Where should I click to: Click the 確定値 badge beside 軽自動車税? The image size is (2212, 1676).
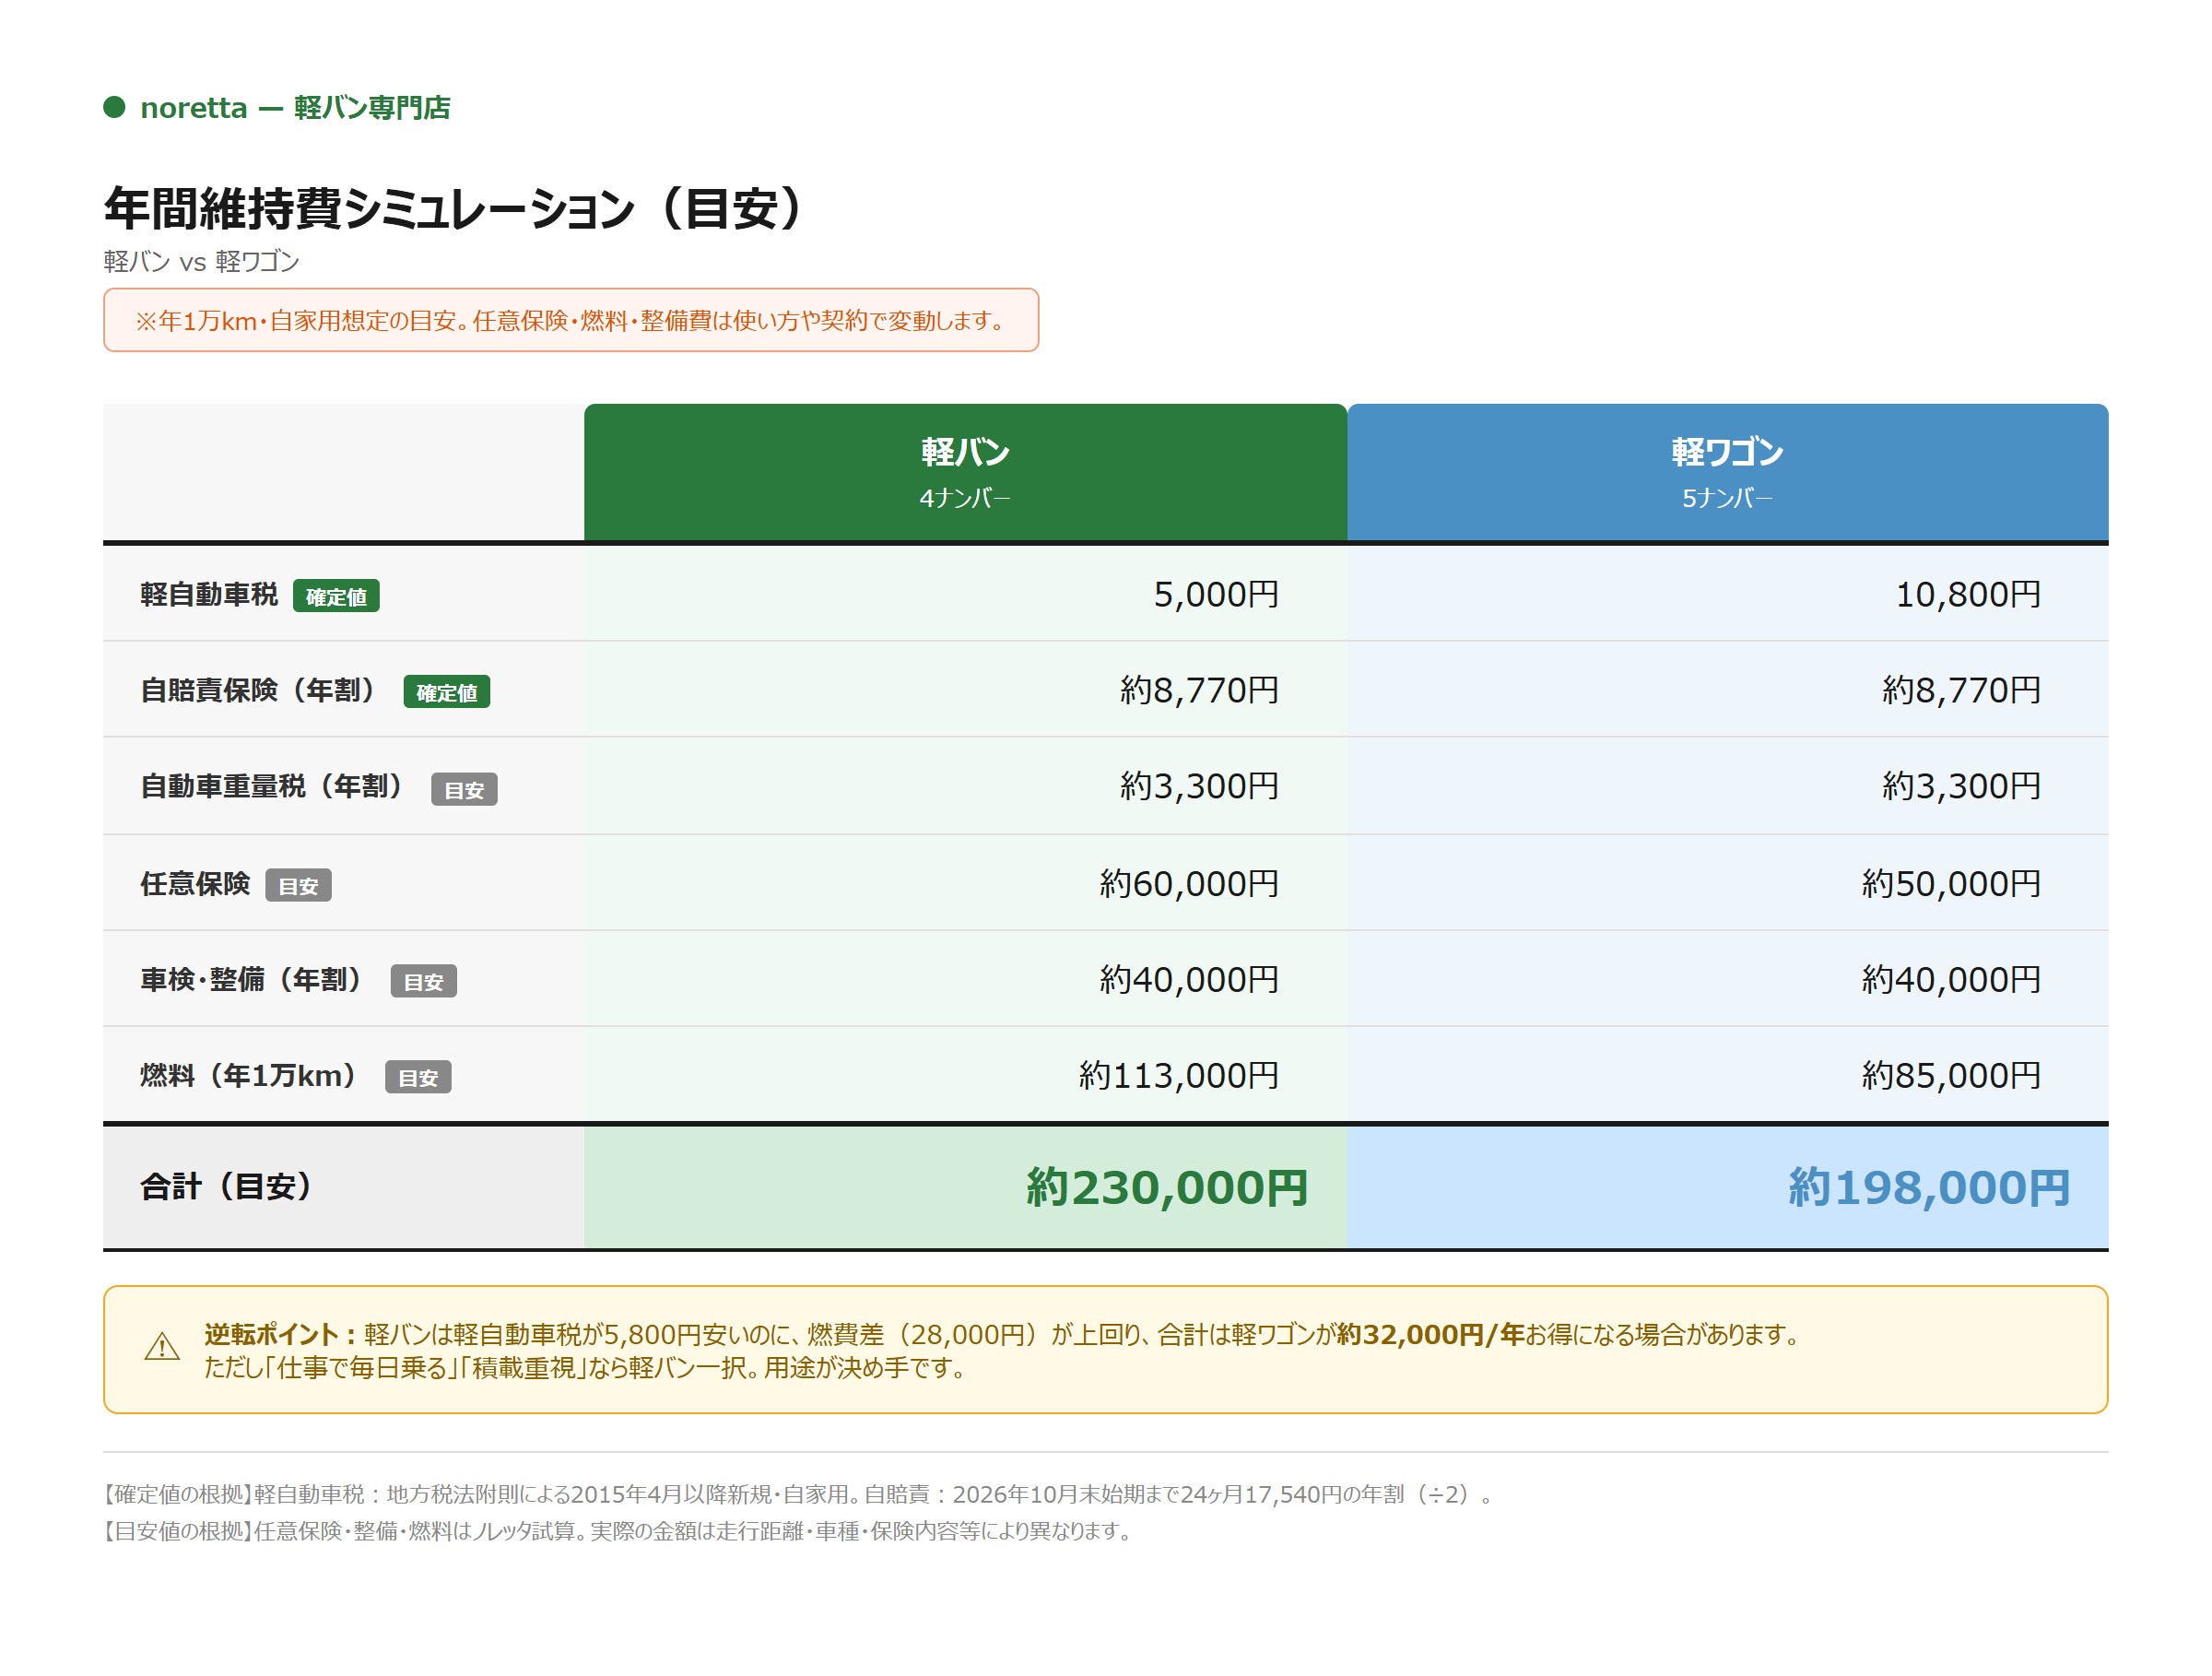click(x=336, y=596)
